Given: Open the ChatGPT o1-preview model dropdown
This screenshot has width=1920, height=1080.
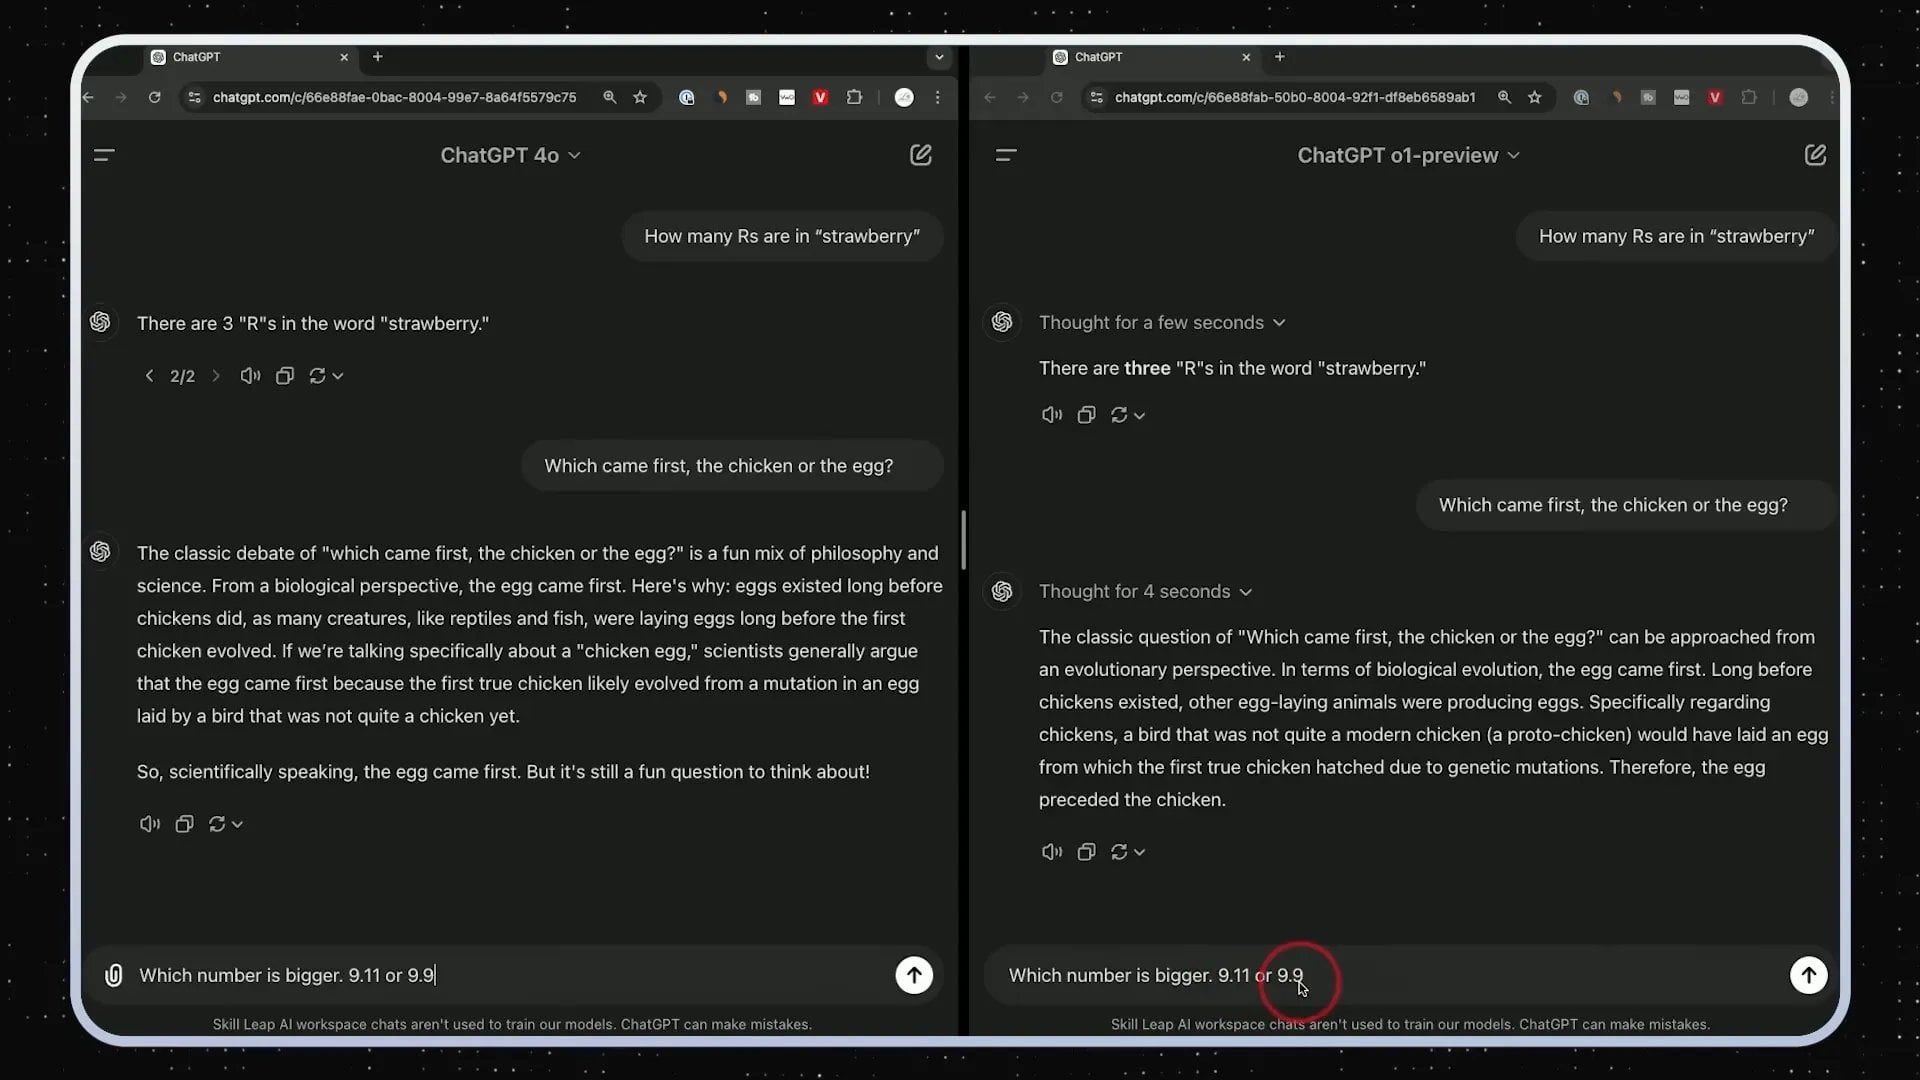Looking at the screenshot, I should 1408,155.
